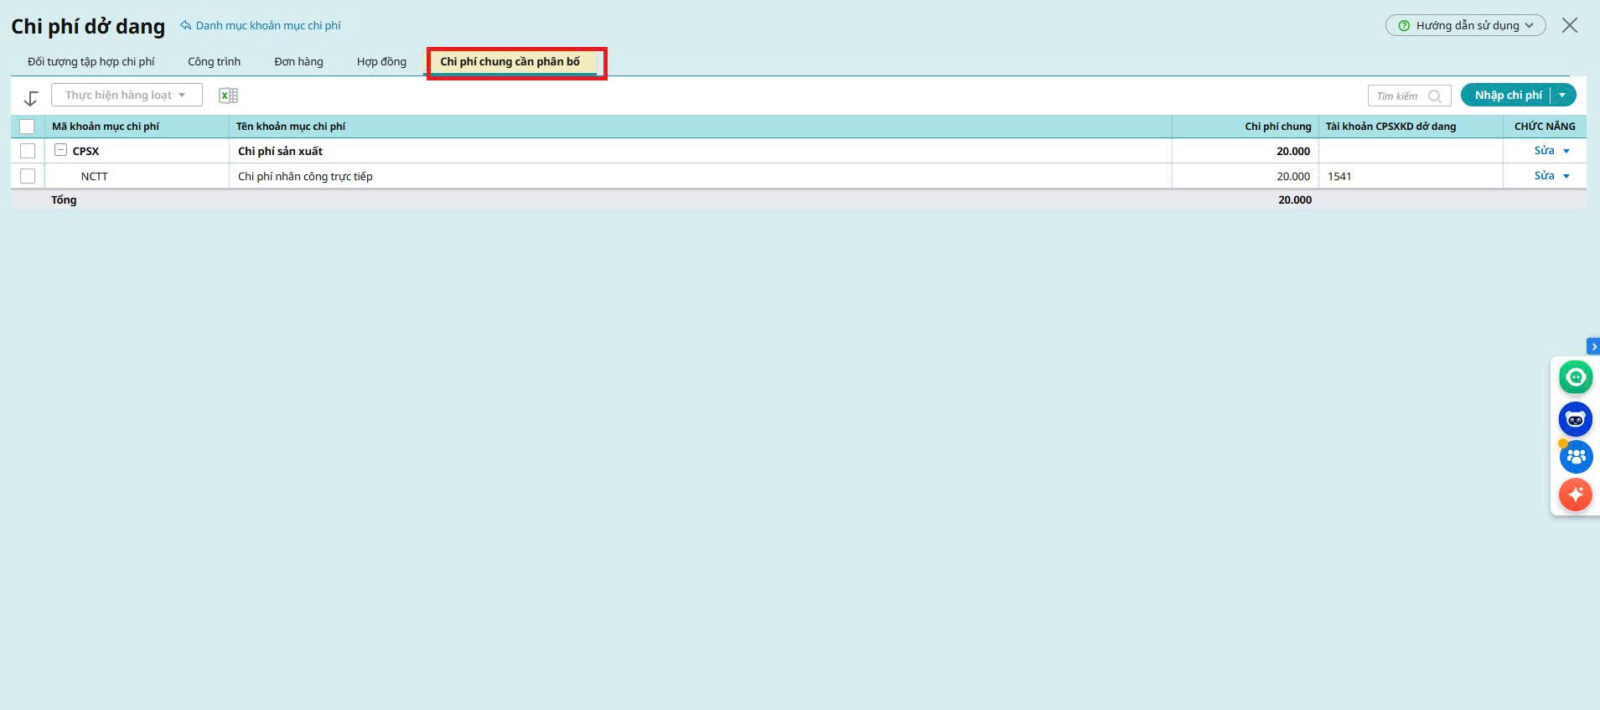
Task: Check the NCTT row checkbox
Action: point(27,176)
